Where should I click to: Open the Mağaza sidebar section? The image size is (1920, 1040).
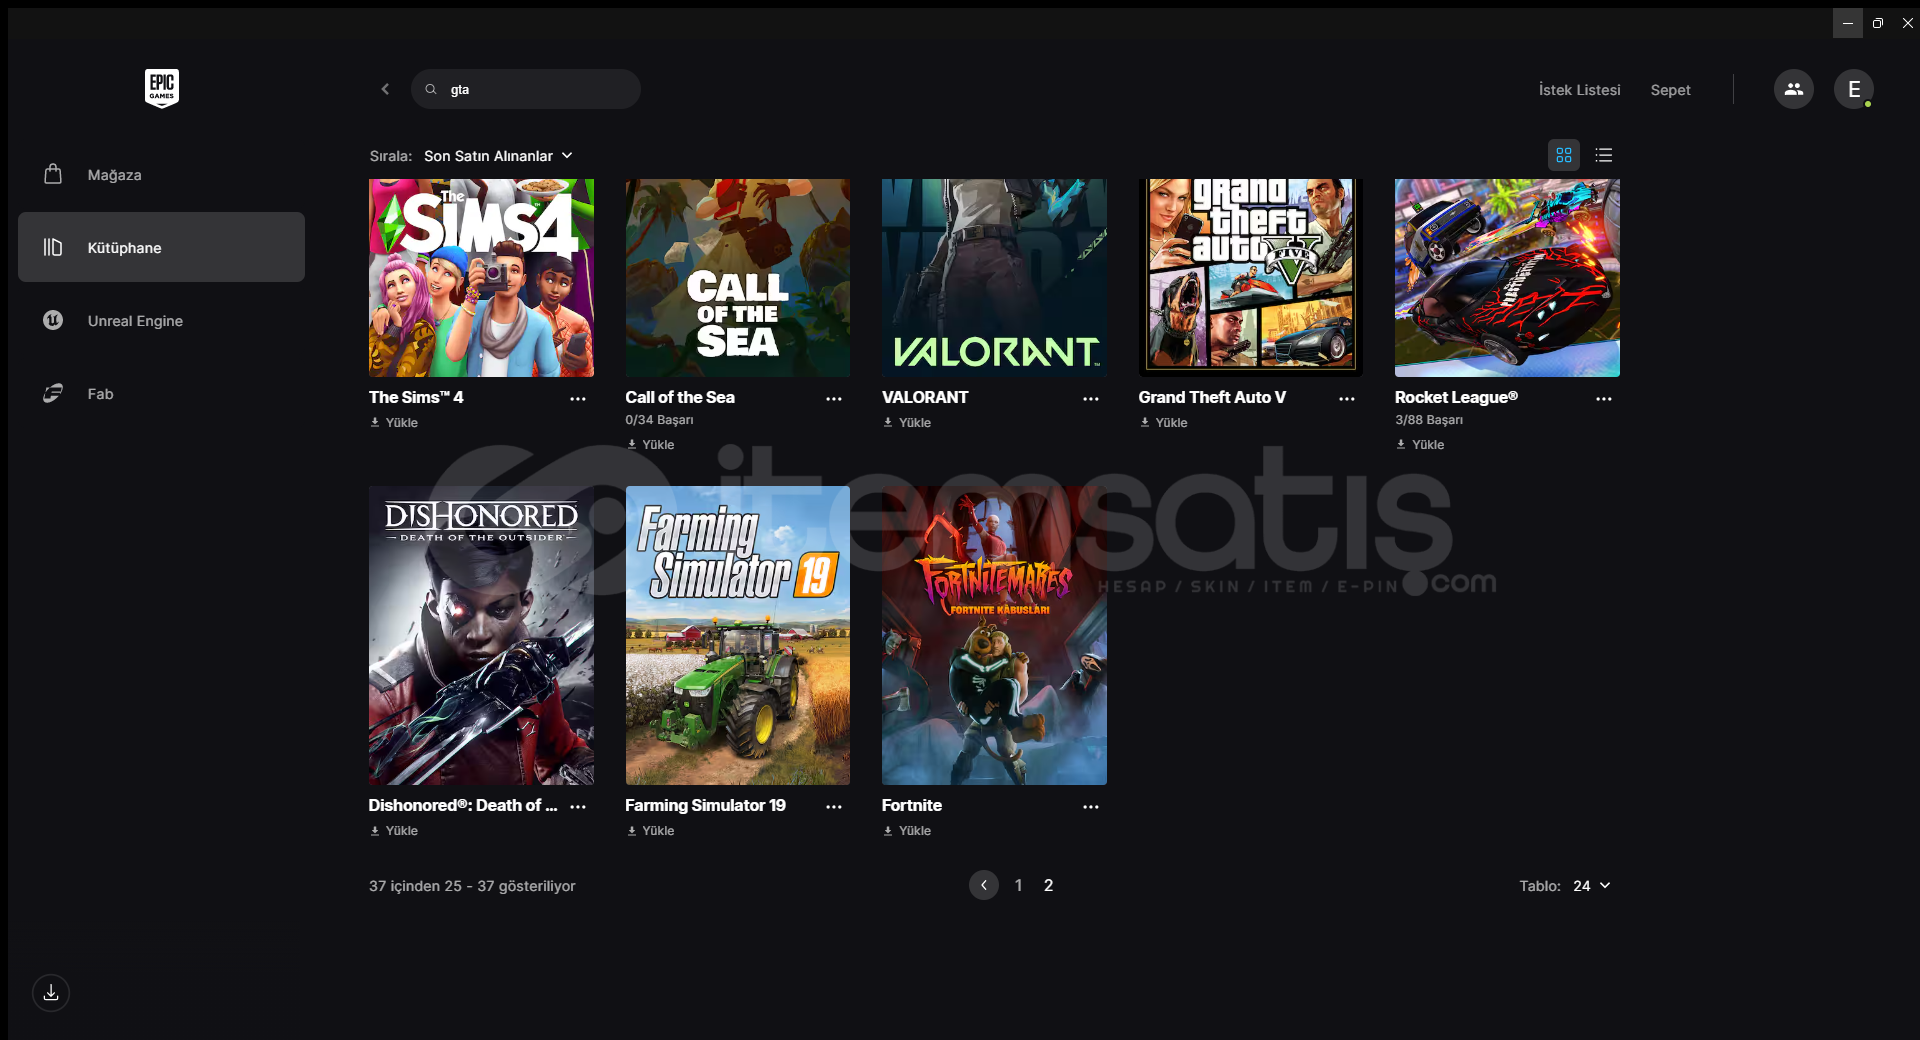point(114,175)
